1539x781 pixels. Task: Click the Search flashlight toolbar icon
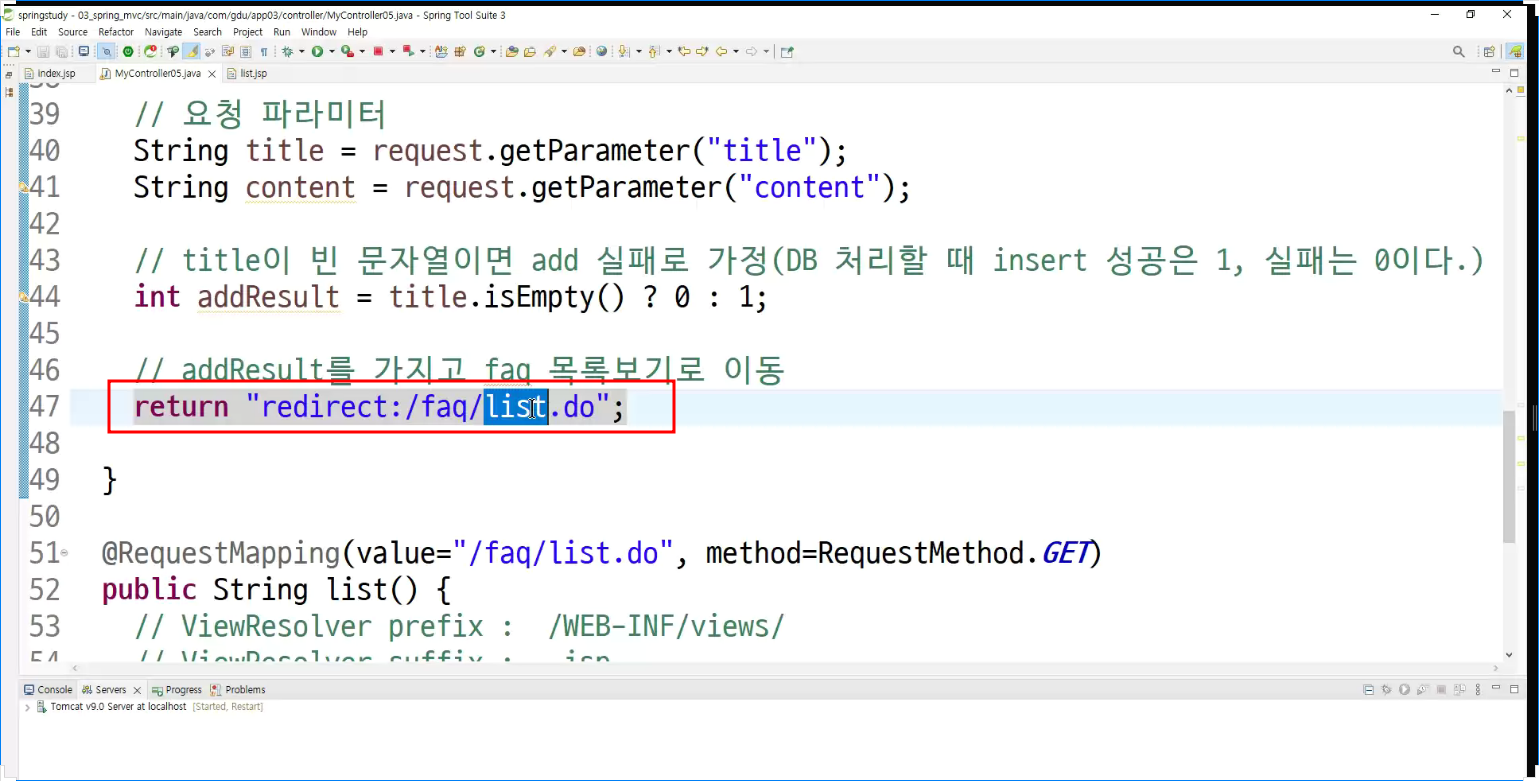click(x=550, y=51)
